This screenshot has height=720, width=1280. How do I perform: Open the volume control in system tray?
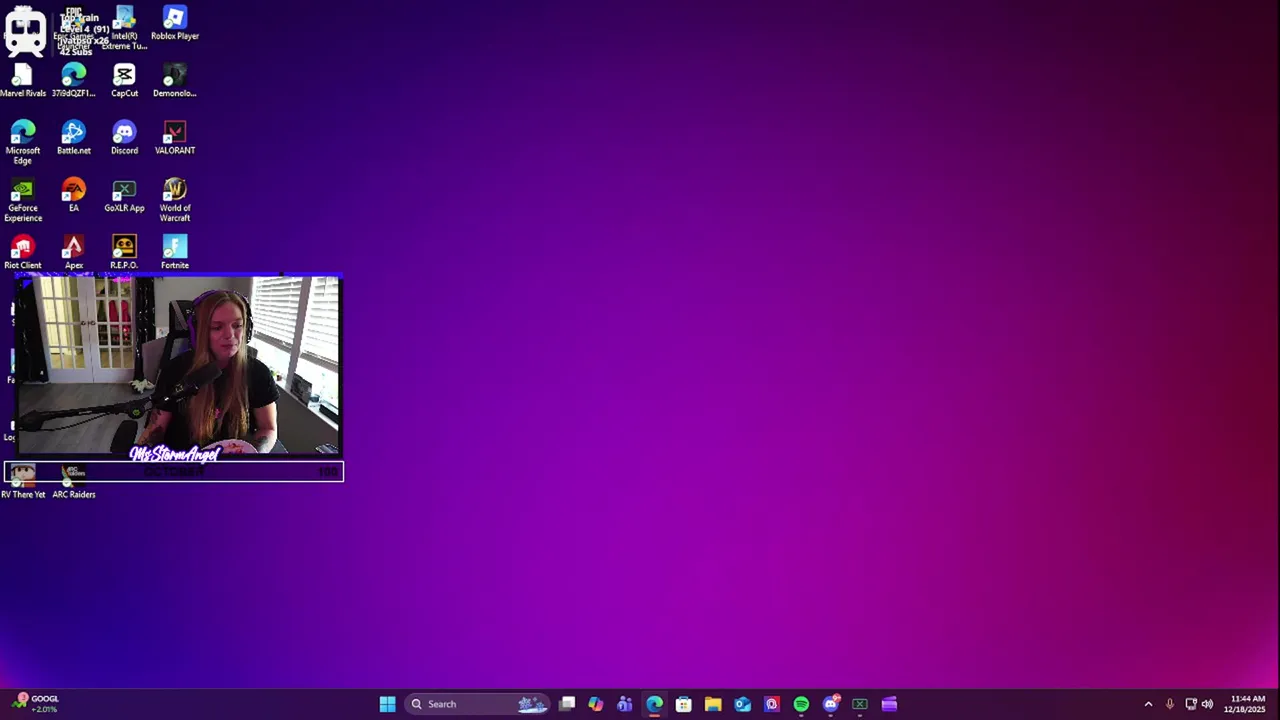pos(1207,704)
